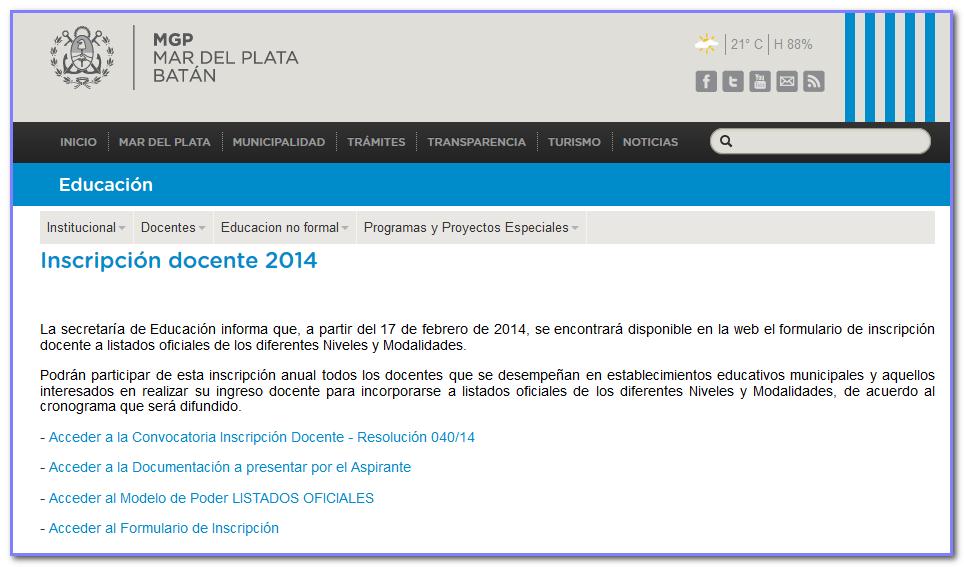964x567 pixels.
Task: Open Programas y Proyectos Especiales dropdown
Action: tap(470, 228)
